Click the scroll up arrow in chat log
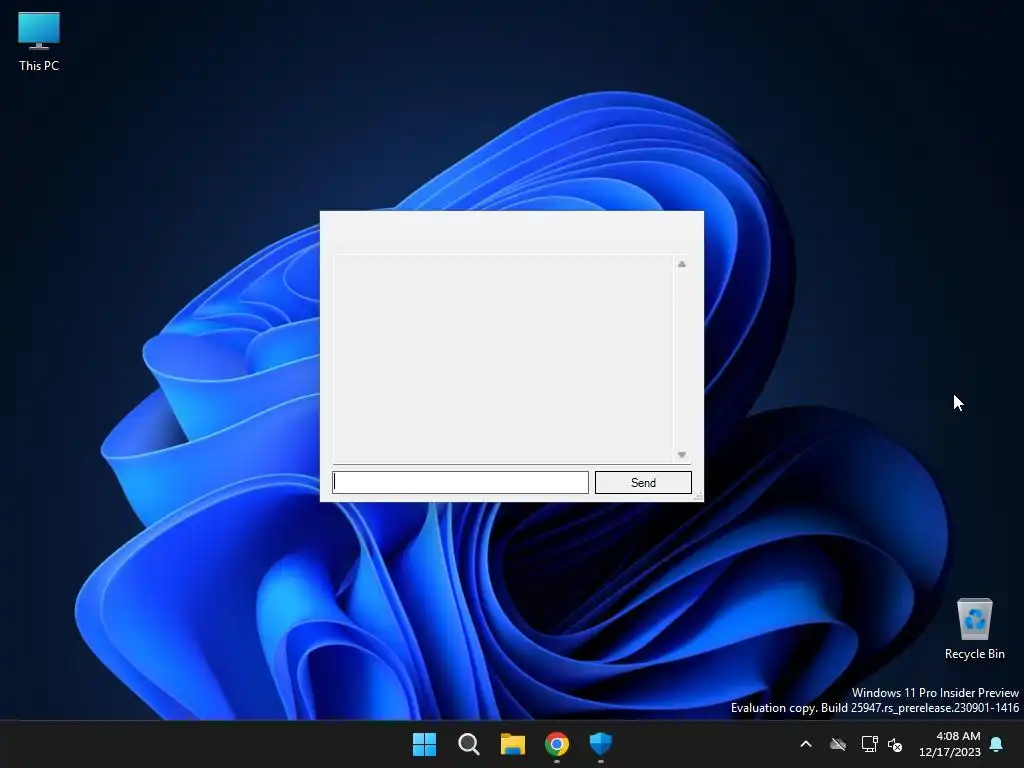Screen dimensions: 1024x768 point(682,264)
